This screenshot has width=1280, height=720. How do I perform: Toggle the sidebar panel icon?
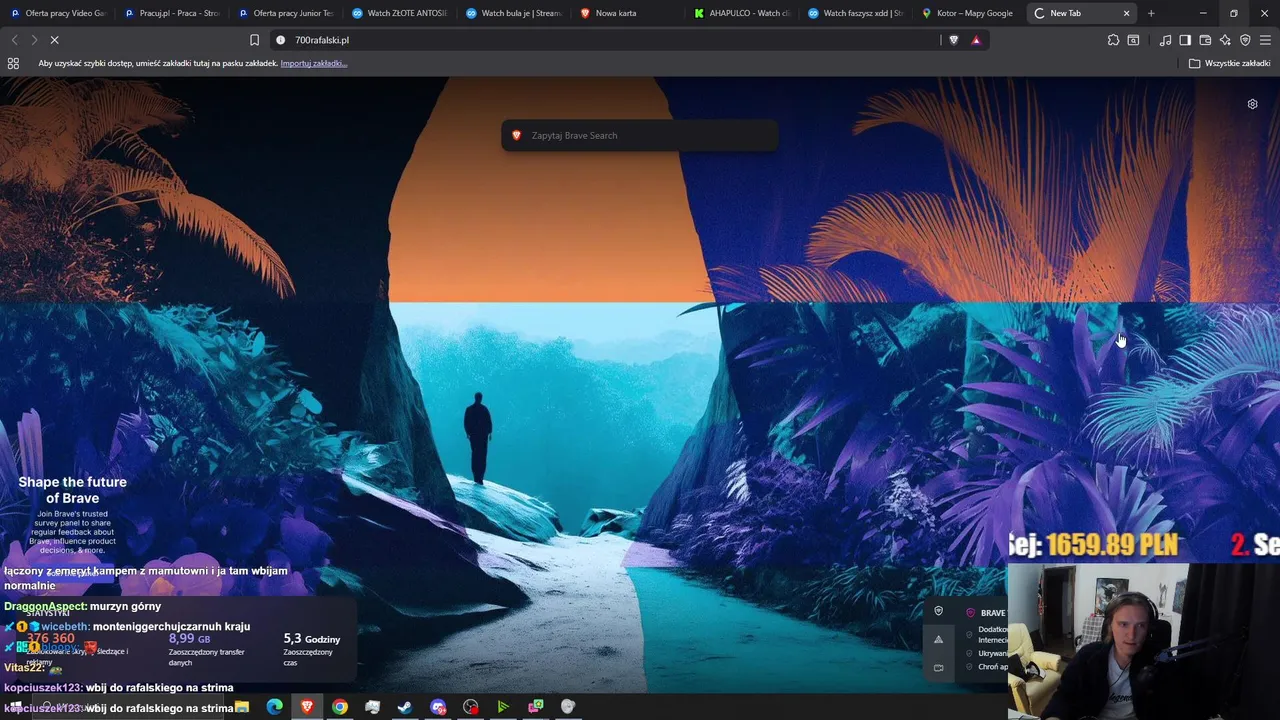pos(1185,40)
